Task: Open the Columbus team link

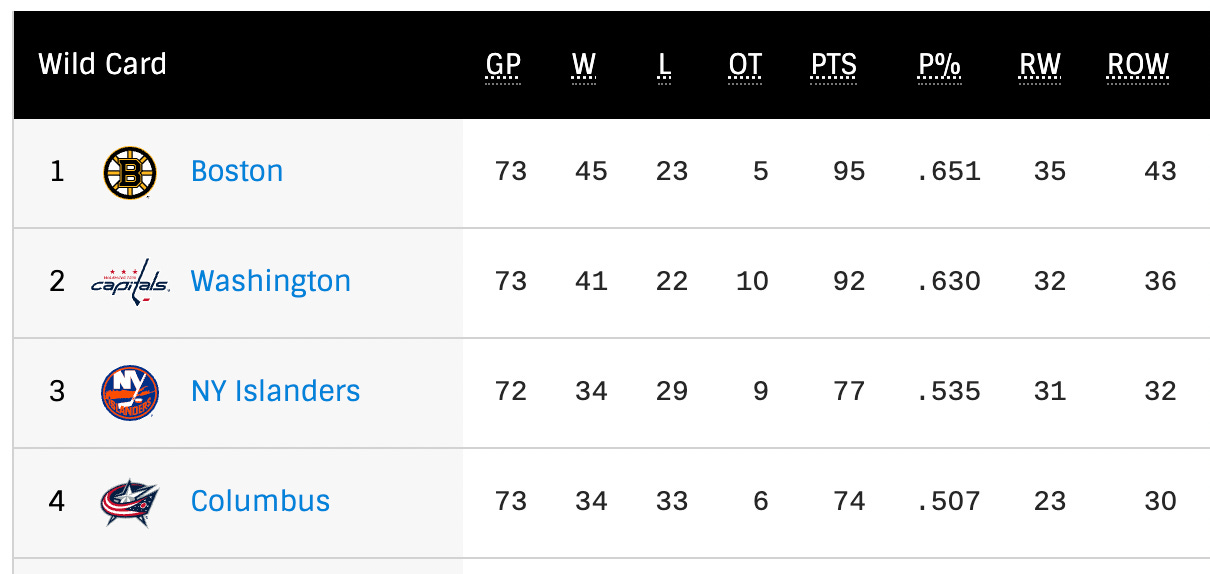Action: click(261, 501)
